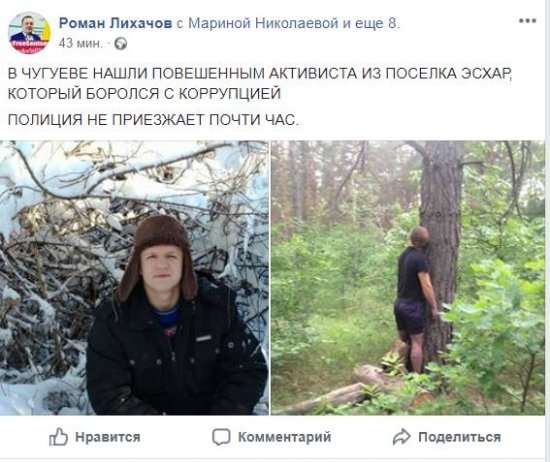550x462 pixels.
Task: Select the Комментарий button text
Action: tap(284, 437)
